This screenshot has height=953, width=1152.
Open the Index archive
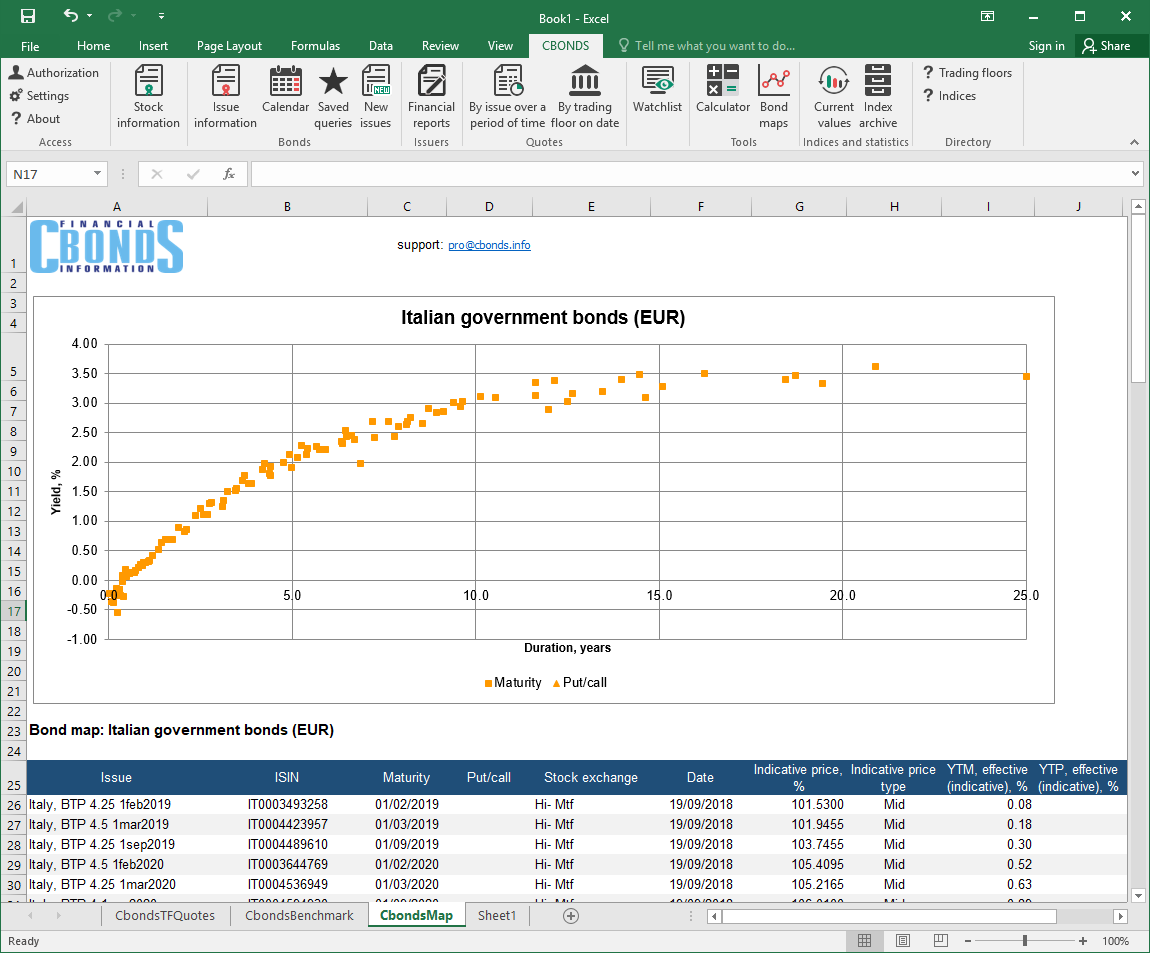878,96
